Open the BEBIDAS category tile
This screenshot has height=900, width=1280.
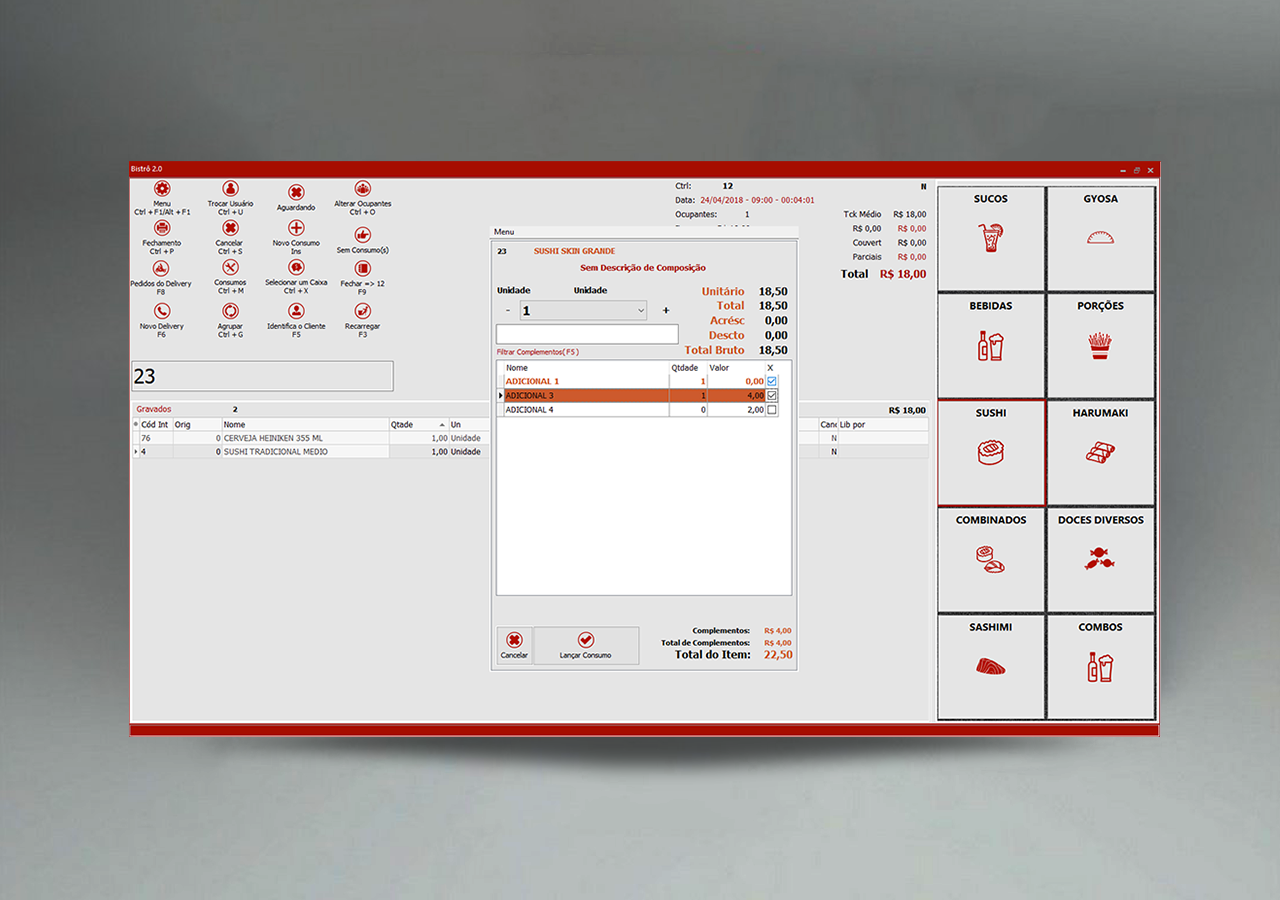coord(990,345)
